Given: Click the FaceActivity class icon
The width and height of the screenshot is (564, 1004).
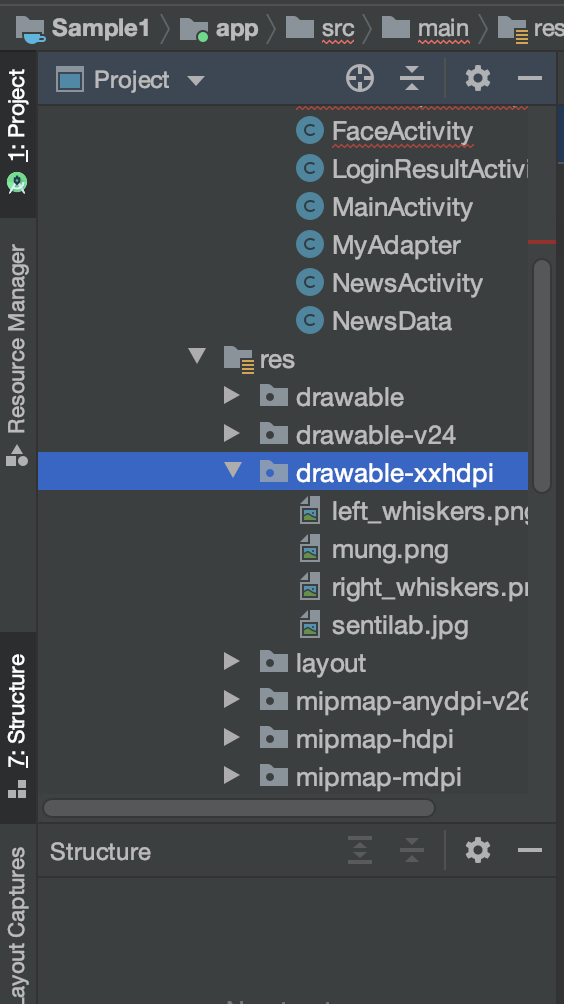Looking at the screenshot, I should (310, 131).
